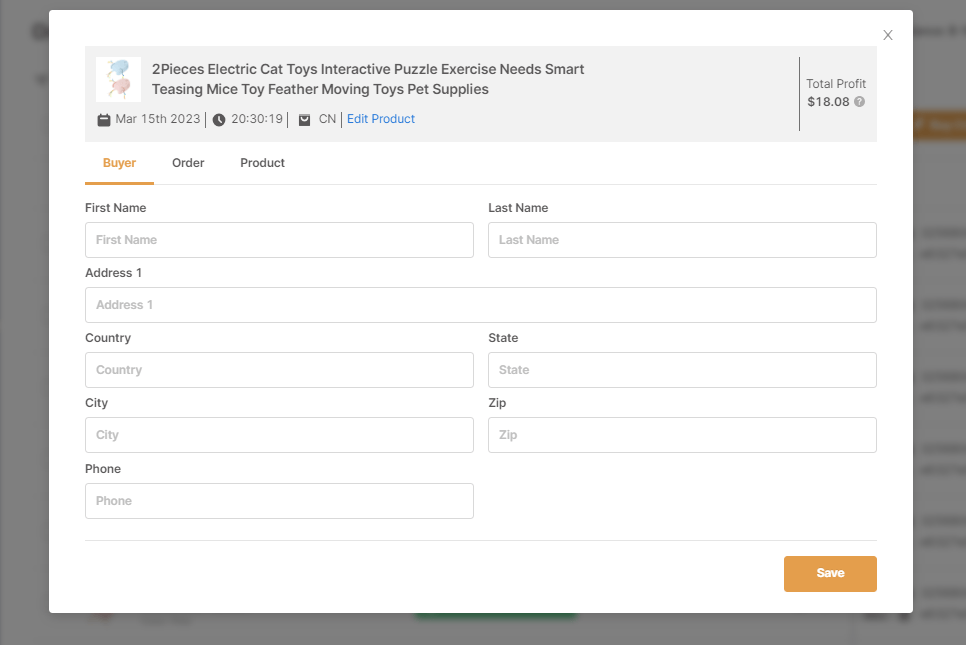Click the calendar icon beside Mar 15th 2023

pos(104,119)
